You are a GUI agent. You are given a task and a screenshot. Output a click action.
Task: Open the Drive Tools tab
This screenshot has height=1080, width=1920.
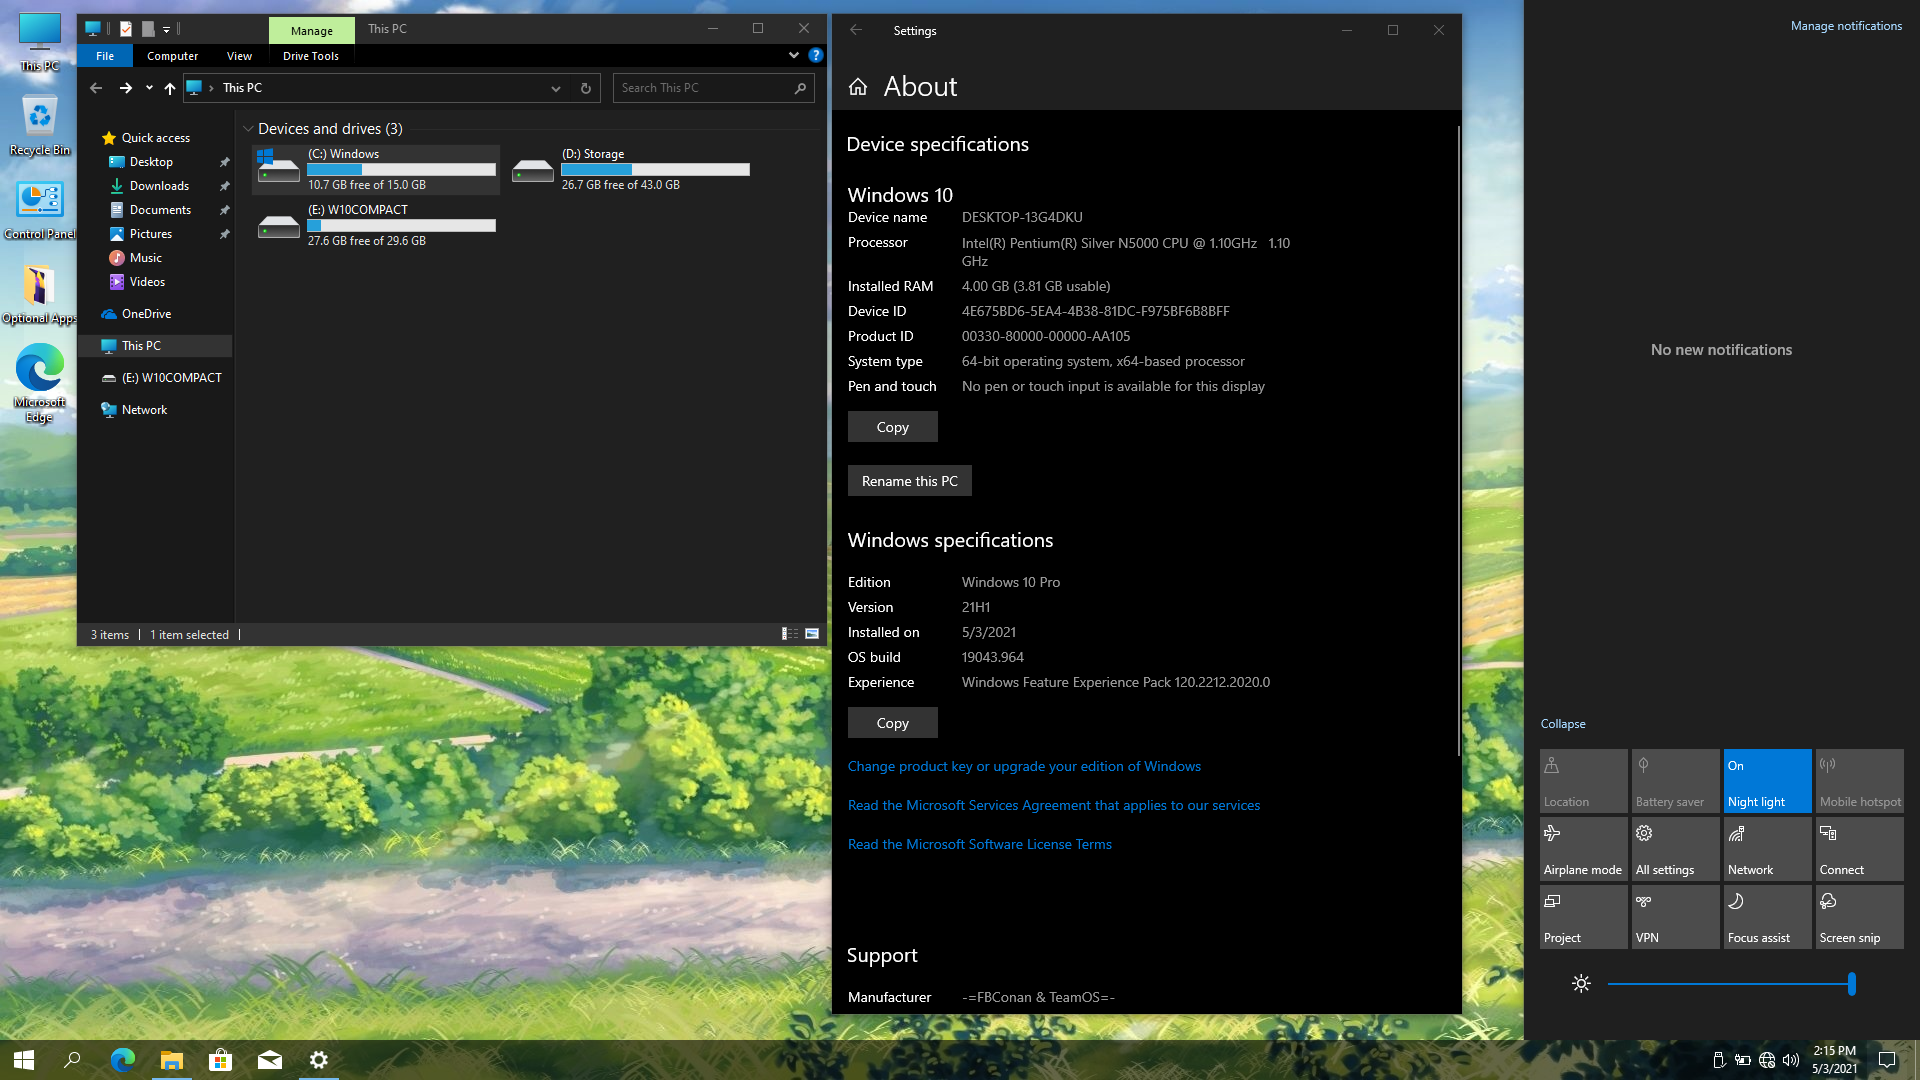click(x=311, y=56)
